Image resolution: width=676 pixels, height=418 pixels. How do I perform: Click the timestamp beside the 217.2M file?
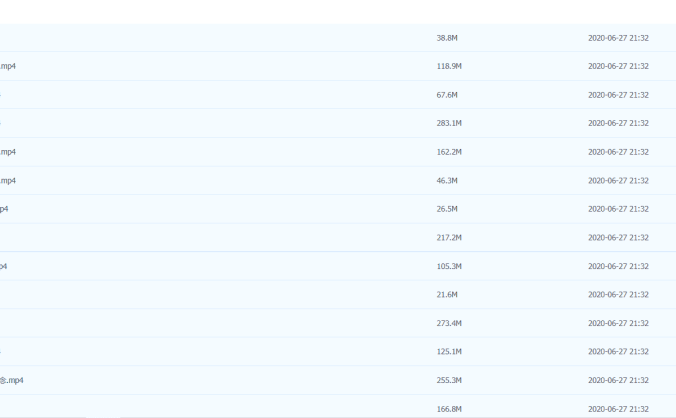pyautogui.click(x=618, y=238)
